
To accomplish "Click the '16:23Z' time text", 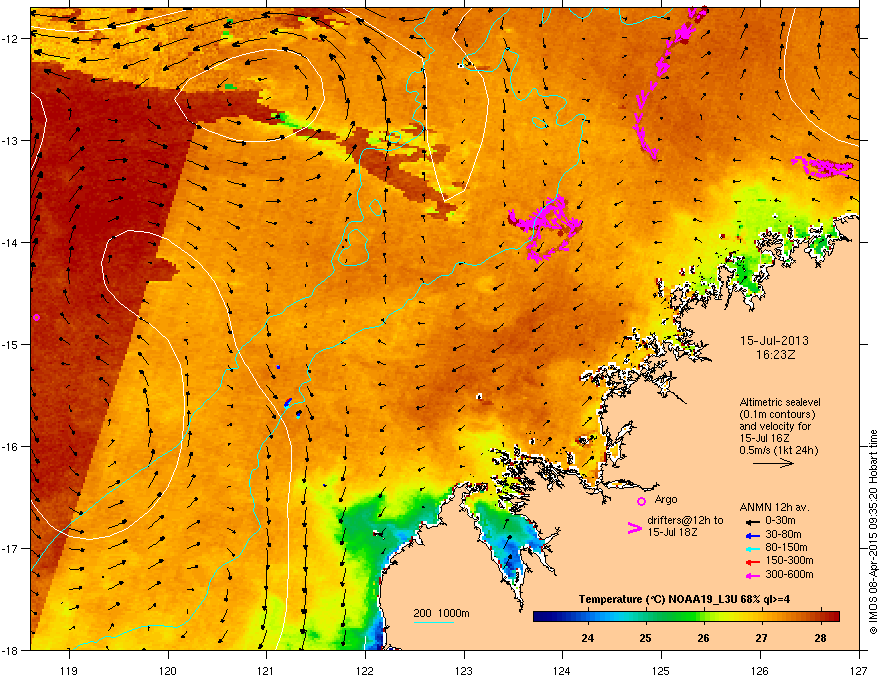I will [775, 355].
